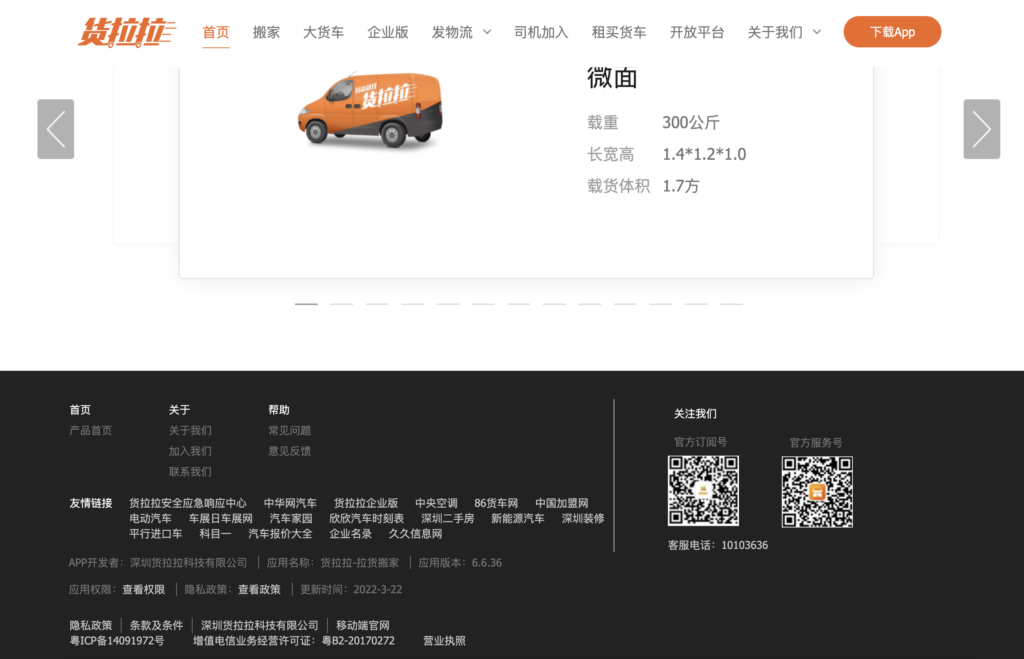Open the 联系我们 footer link
This screenshot has height=659, width=1024.
pos(190,472)
